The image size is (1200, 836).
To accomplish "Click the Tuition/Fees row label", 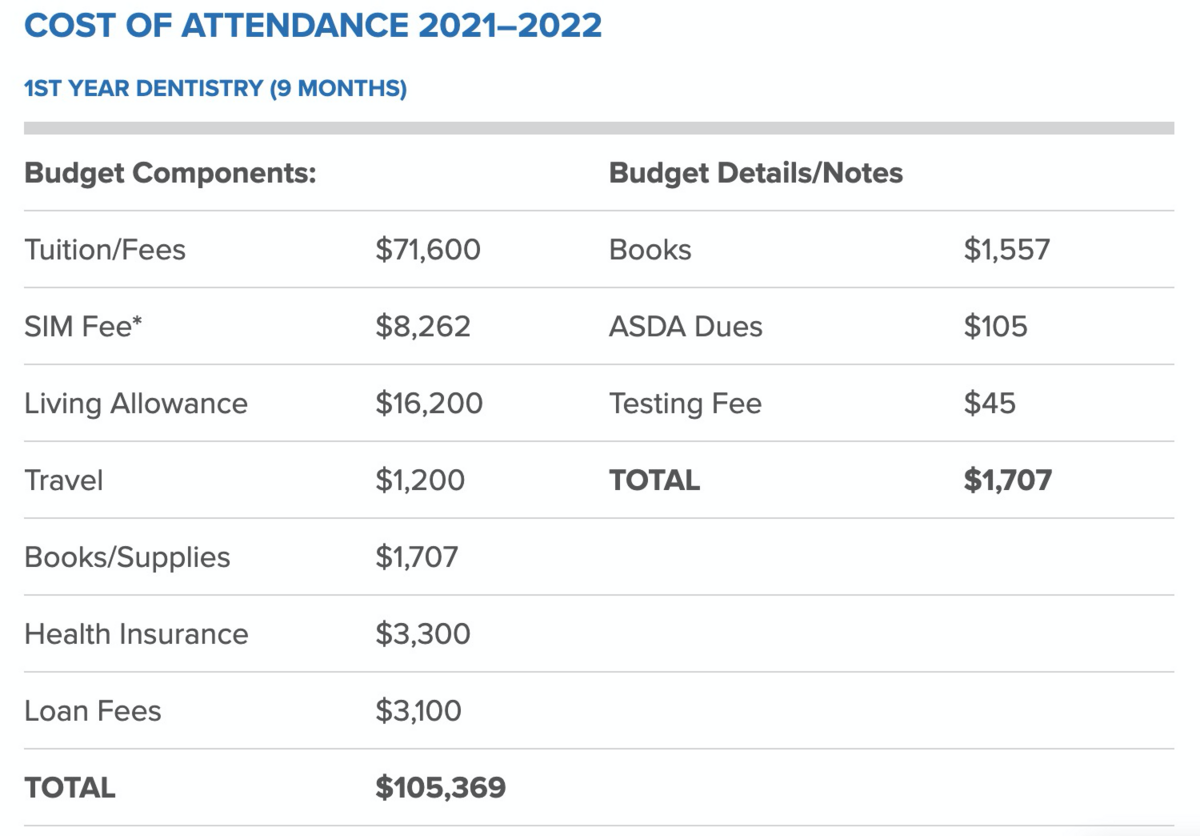I will (x=105, y=249).
